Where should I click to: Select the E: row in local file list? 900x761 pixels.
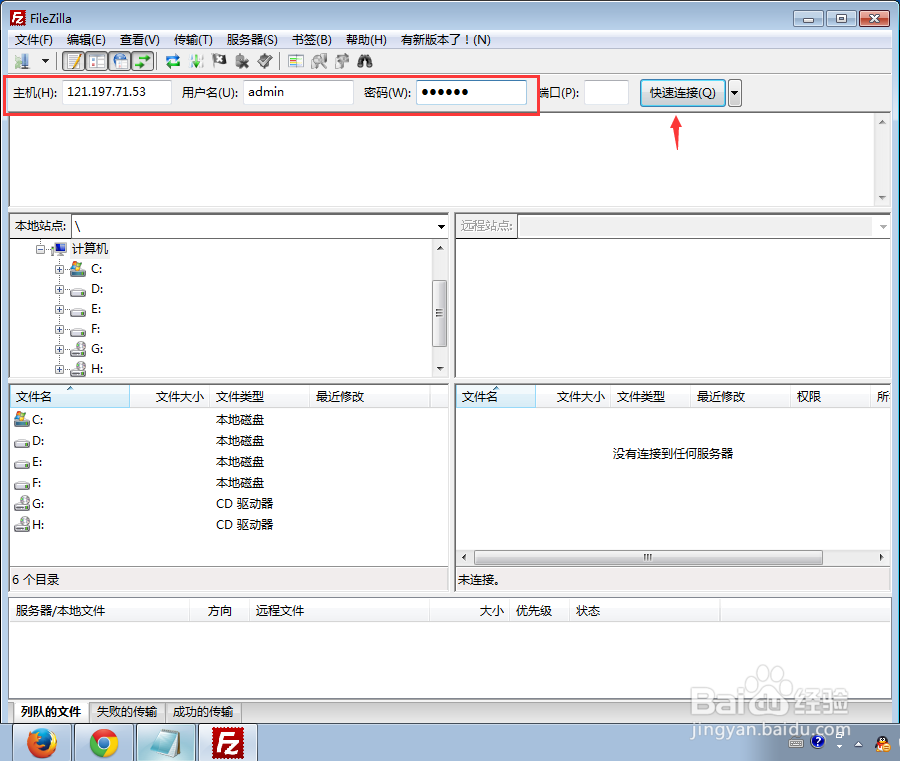pos(228,461)
